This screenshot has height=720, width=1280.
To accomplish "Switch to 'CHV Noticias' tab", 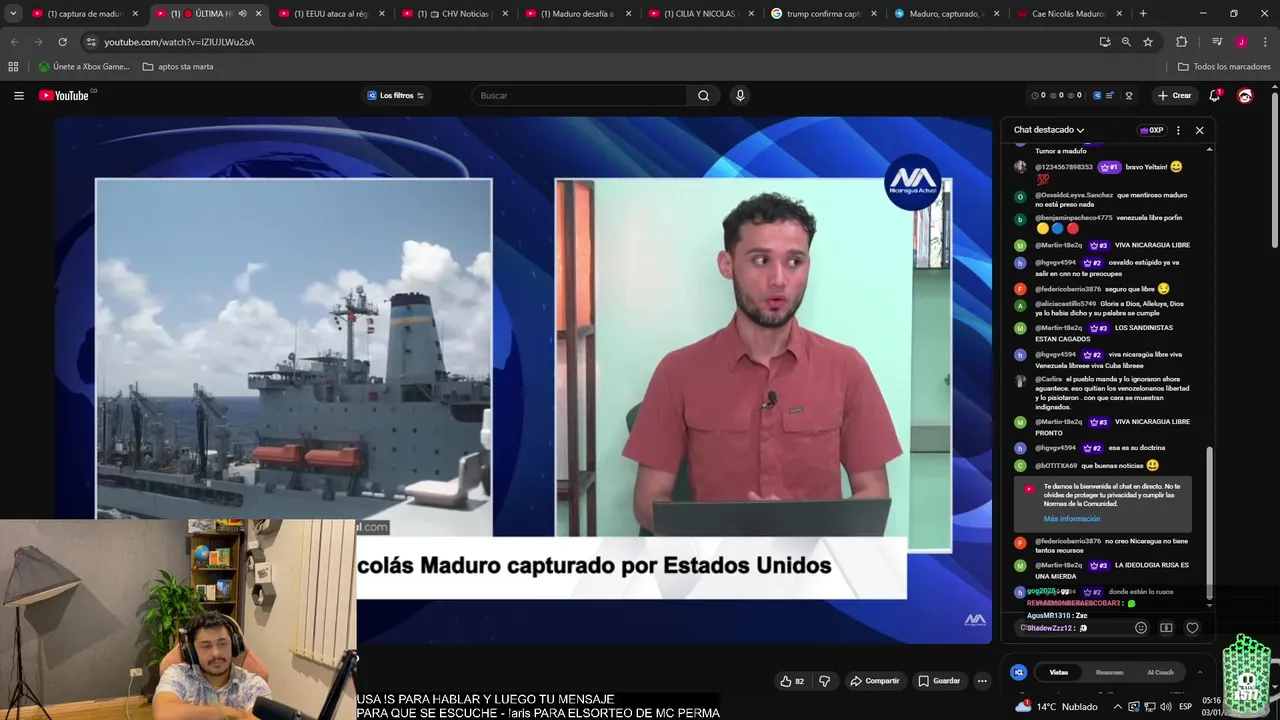I will click(456, 14).
